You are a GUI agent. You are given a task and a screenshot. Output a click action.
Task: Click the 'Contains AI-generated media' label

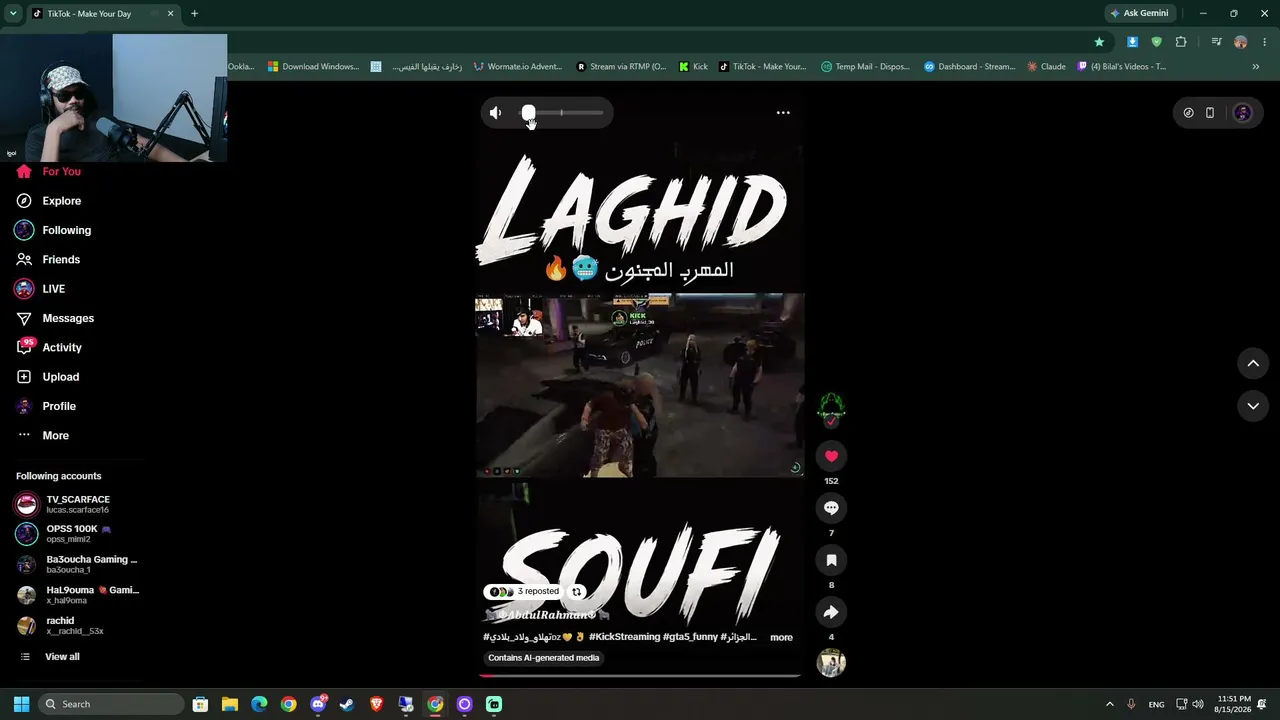coord(544,658)
